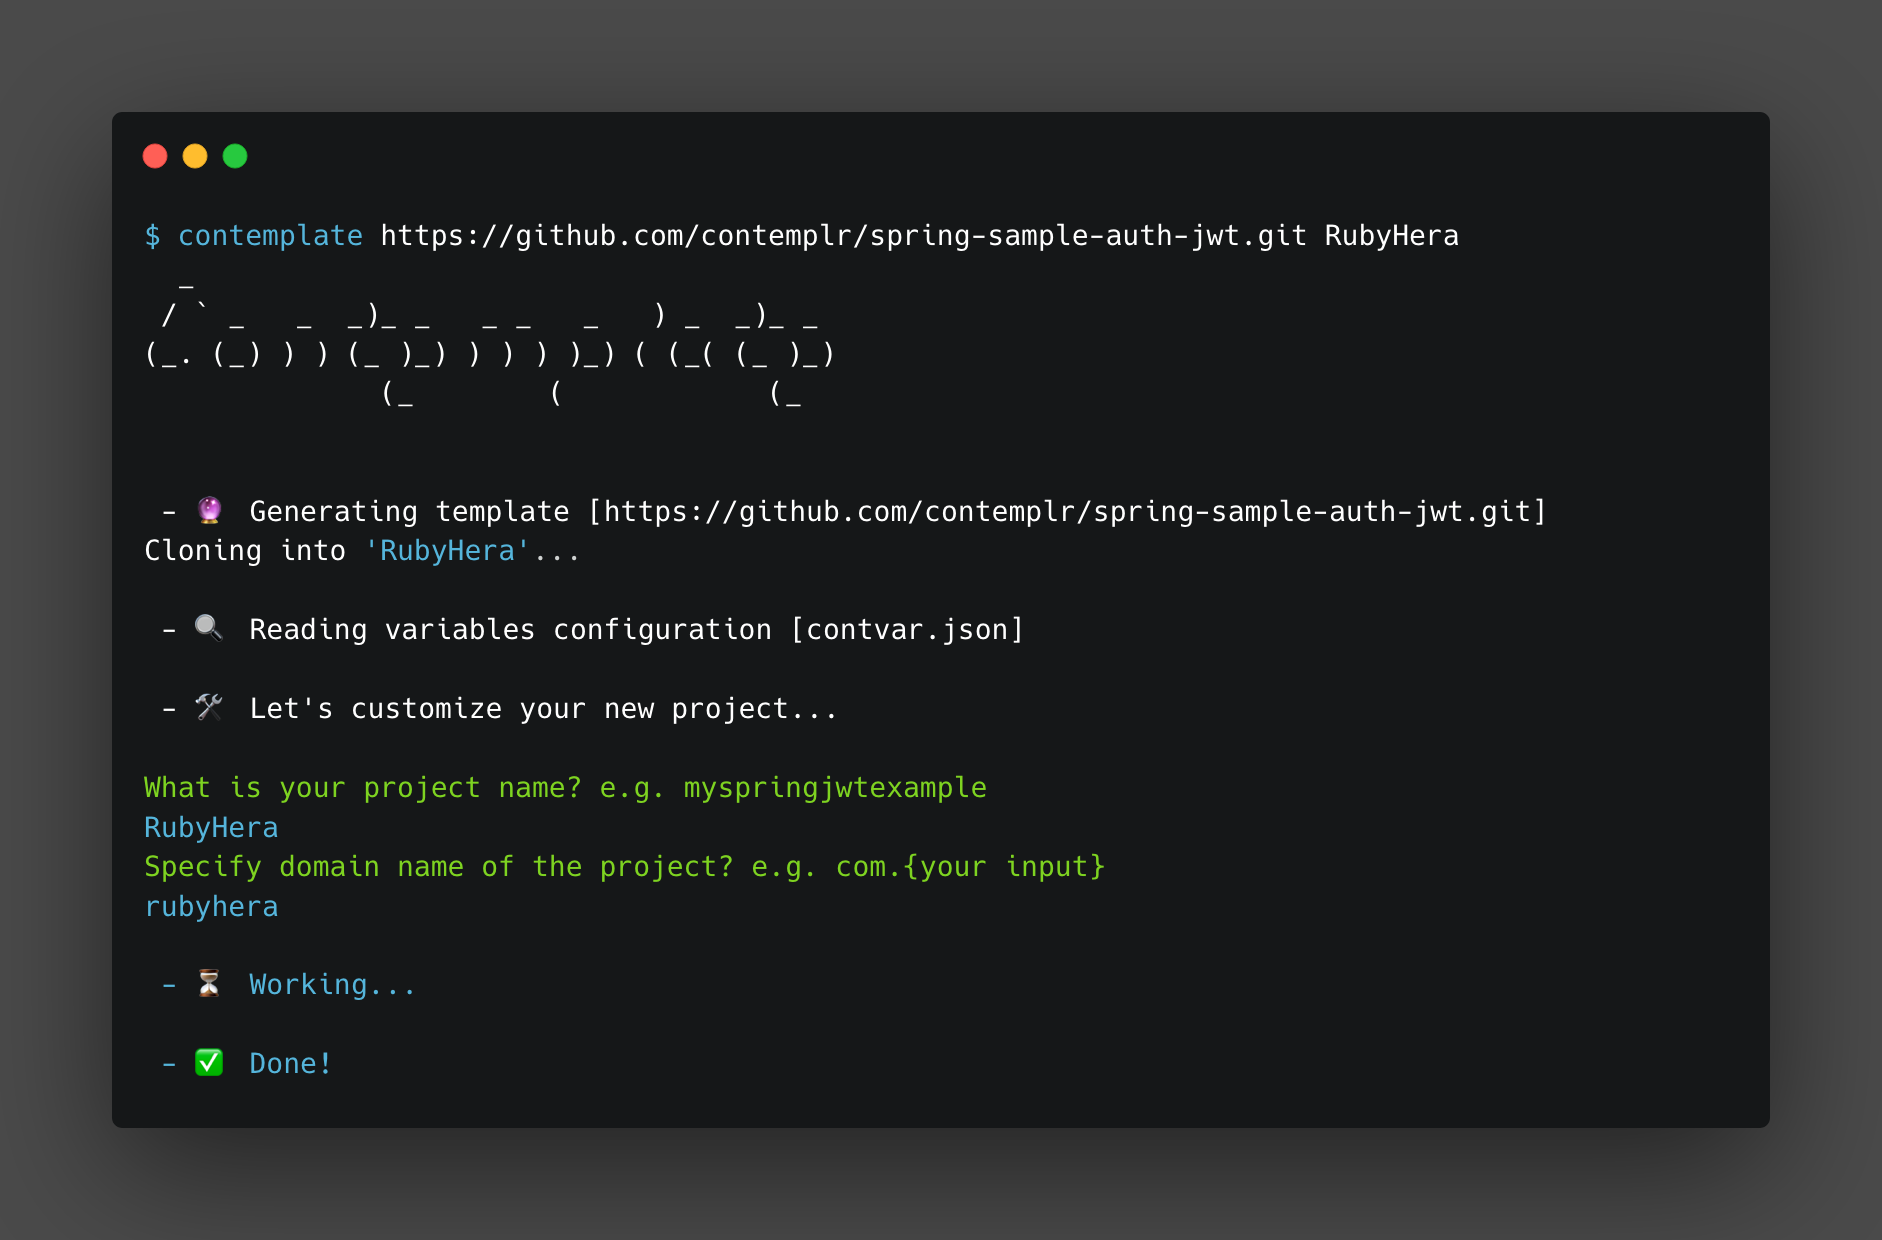Click the lowercase 'rubyhera' domain answer

[x=211, y=907]
